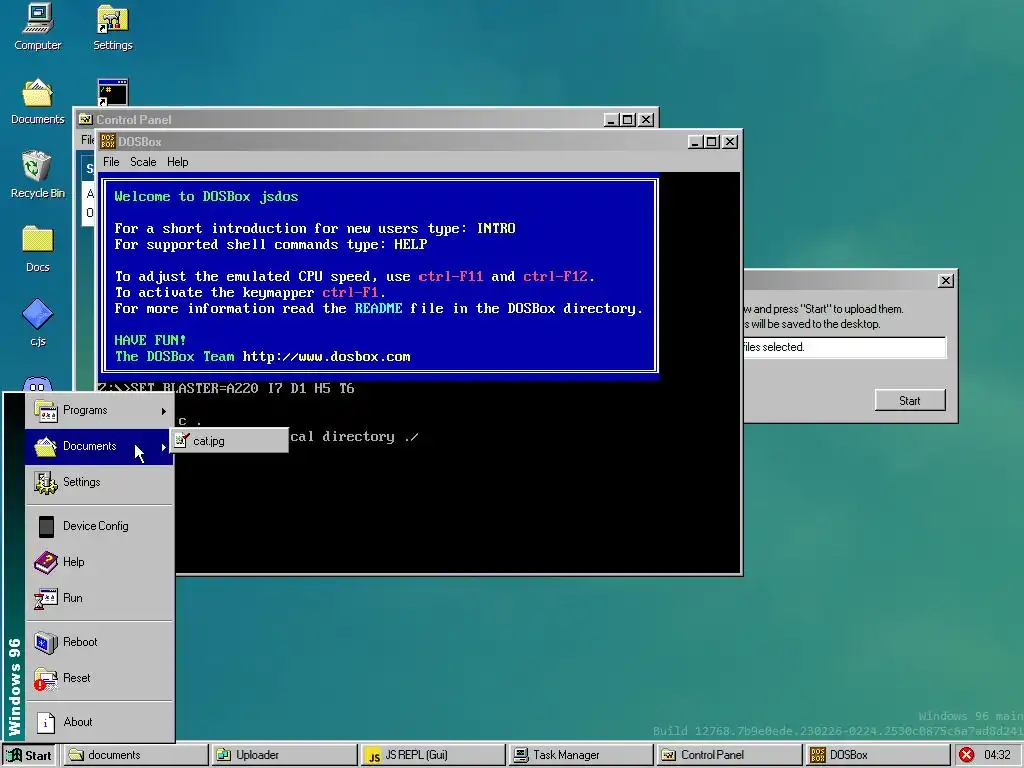
Task: Maximize the Control Panel window
Action: tap(628, 120)
